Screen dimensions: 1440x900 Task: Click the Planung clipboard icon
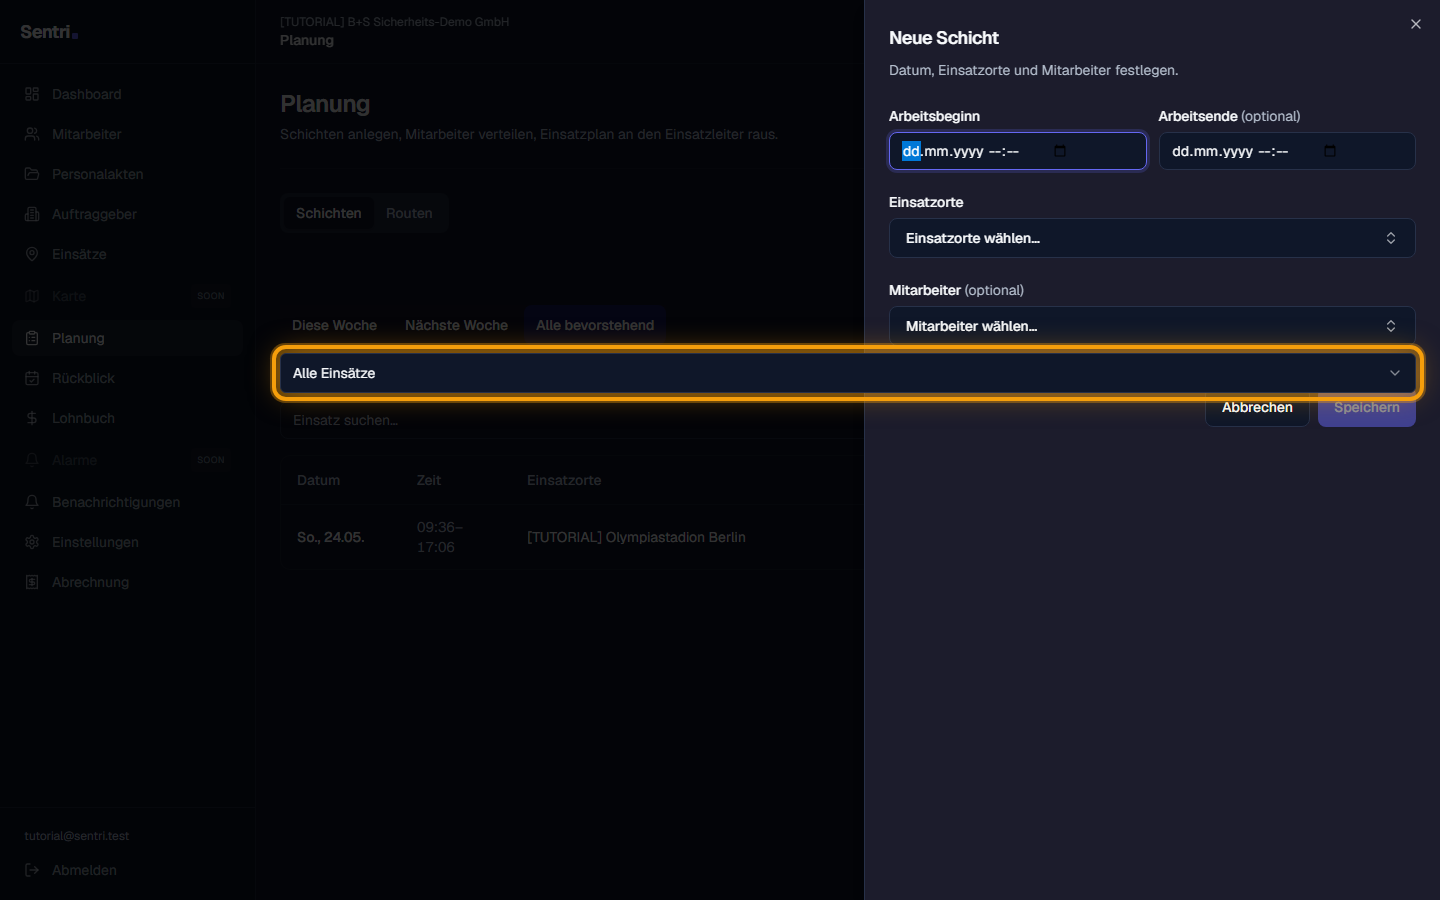pyautogui.click(x=32, y=338)
